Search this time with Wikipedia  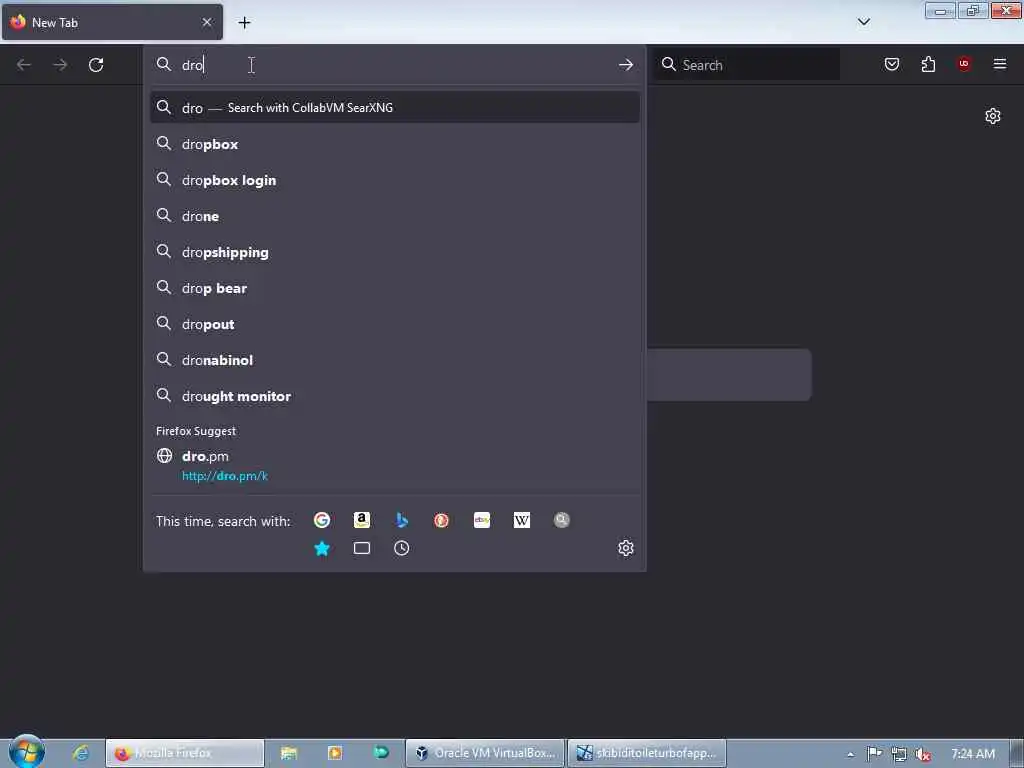[522, 520]
